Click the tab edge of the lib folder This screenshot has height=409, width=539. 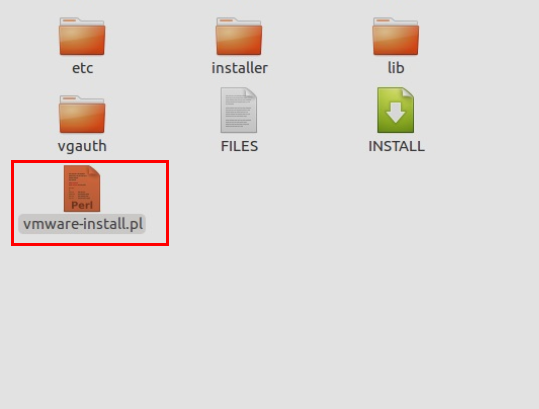click(383, 21)
